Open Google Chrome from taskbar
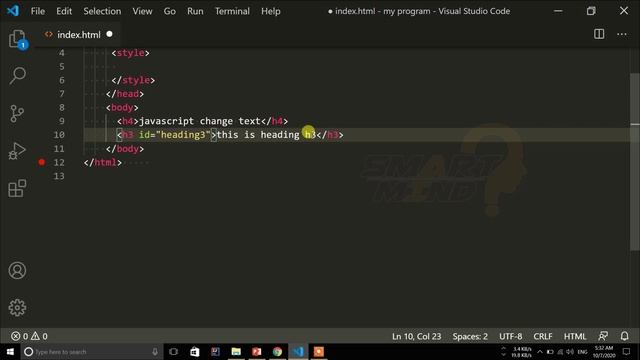The image size is (640, 360). point(278,351)
